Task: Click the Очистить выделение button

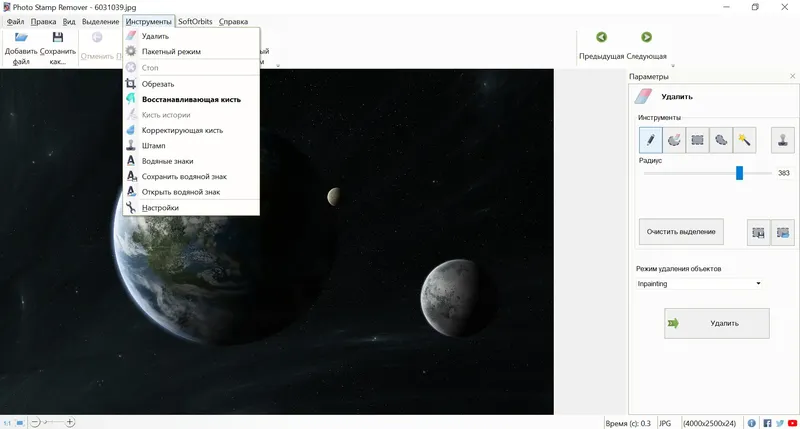Action: [x=681, y=232]
